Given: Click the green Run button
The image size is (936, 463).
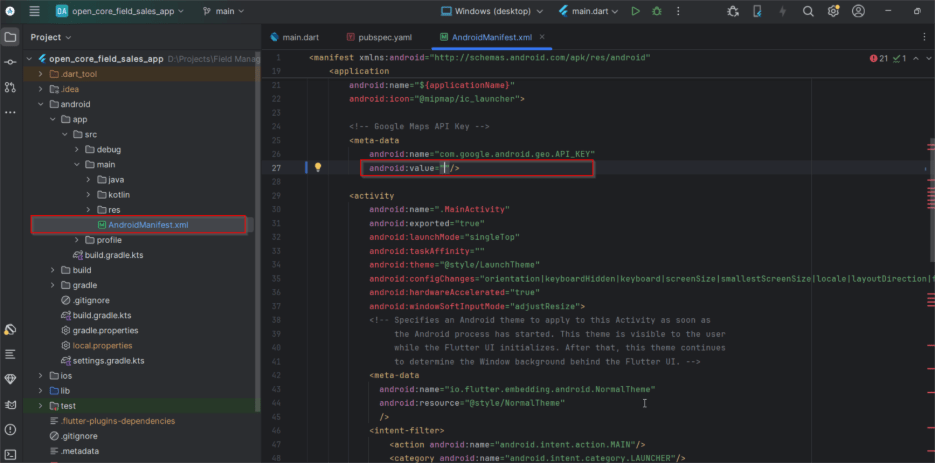Looking at the screenshot, I should pyautogui.click(x=635, y=11).
